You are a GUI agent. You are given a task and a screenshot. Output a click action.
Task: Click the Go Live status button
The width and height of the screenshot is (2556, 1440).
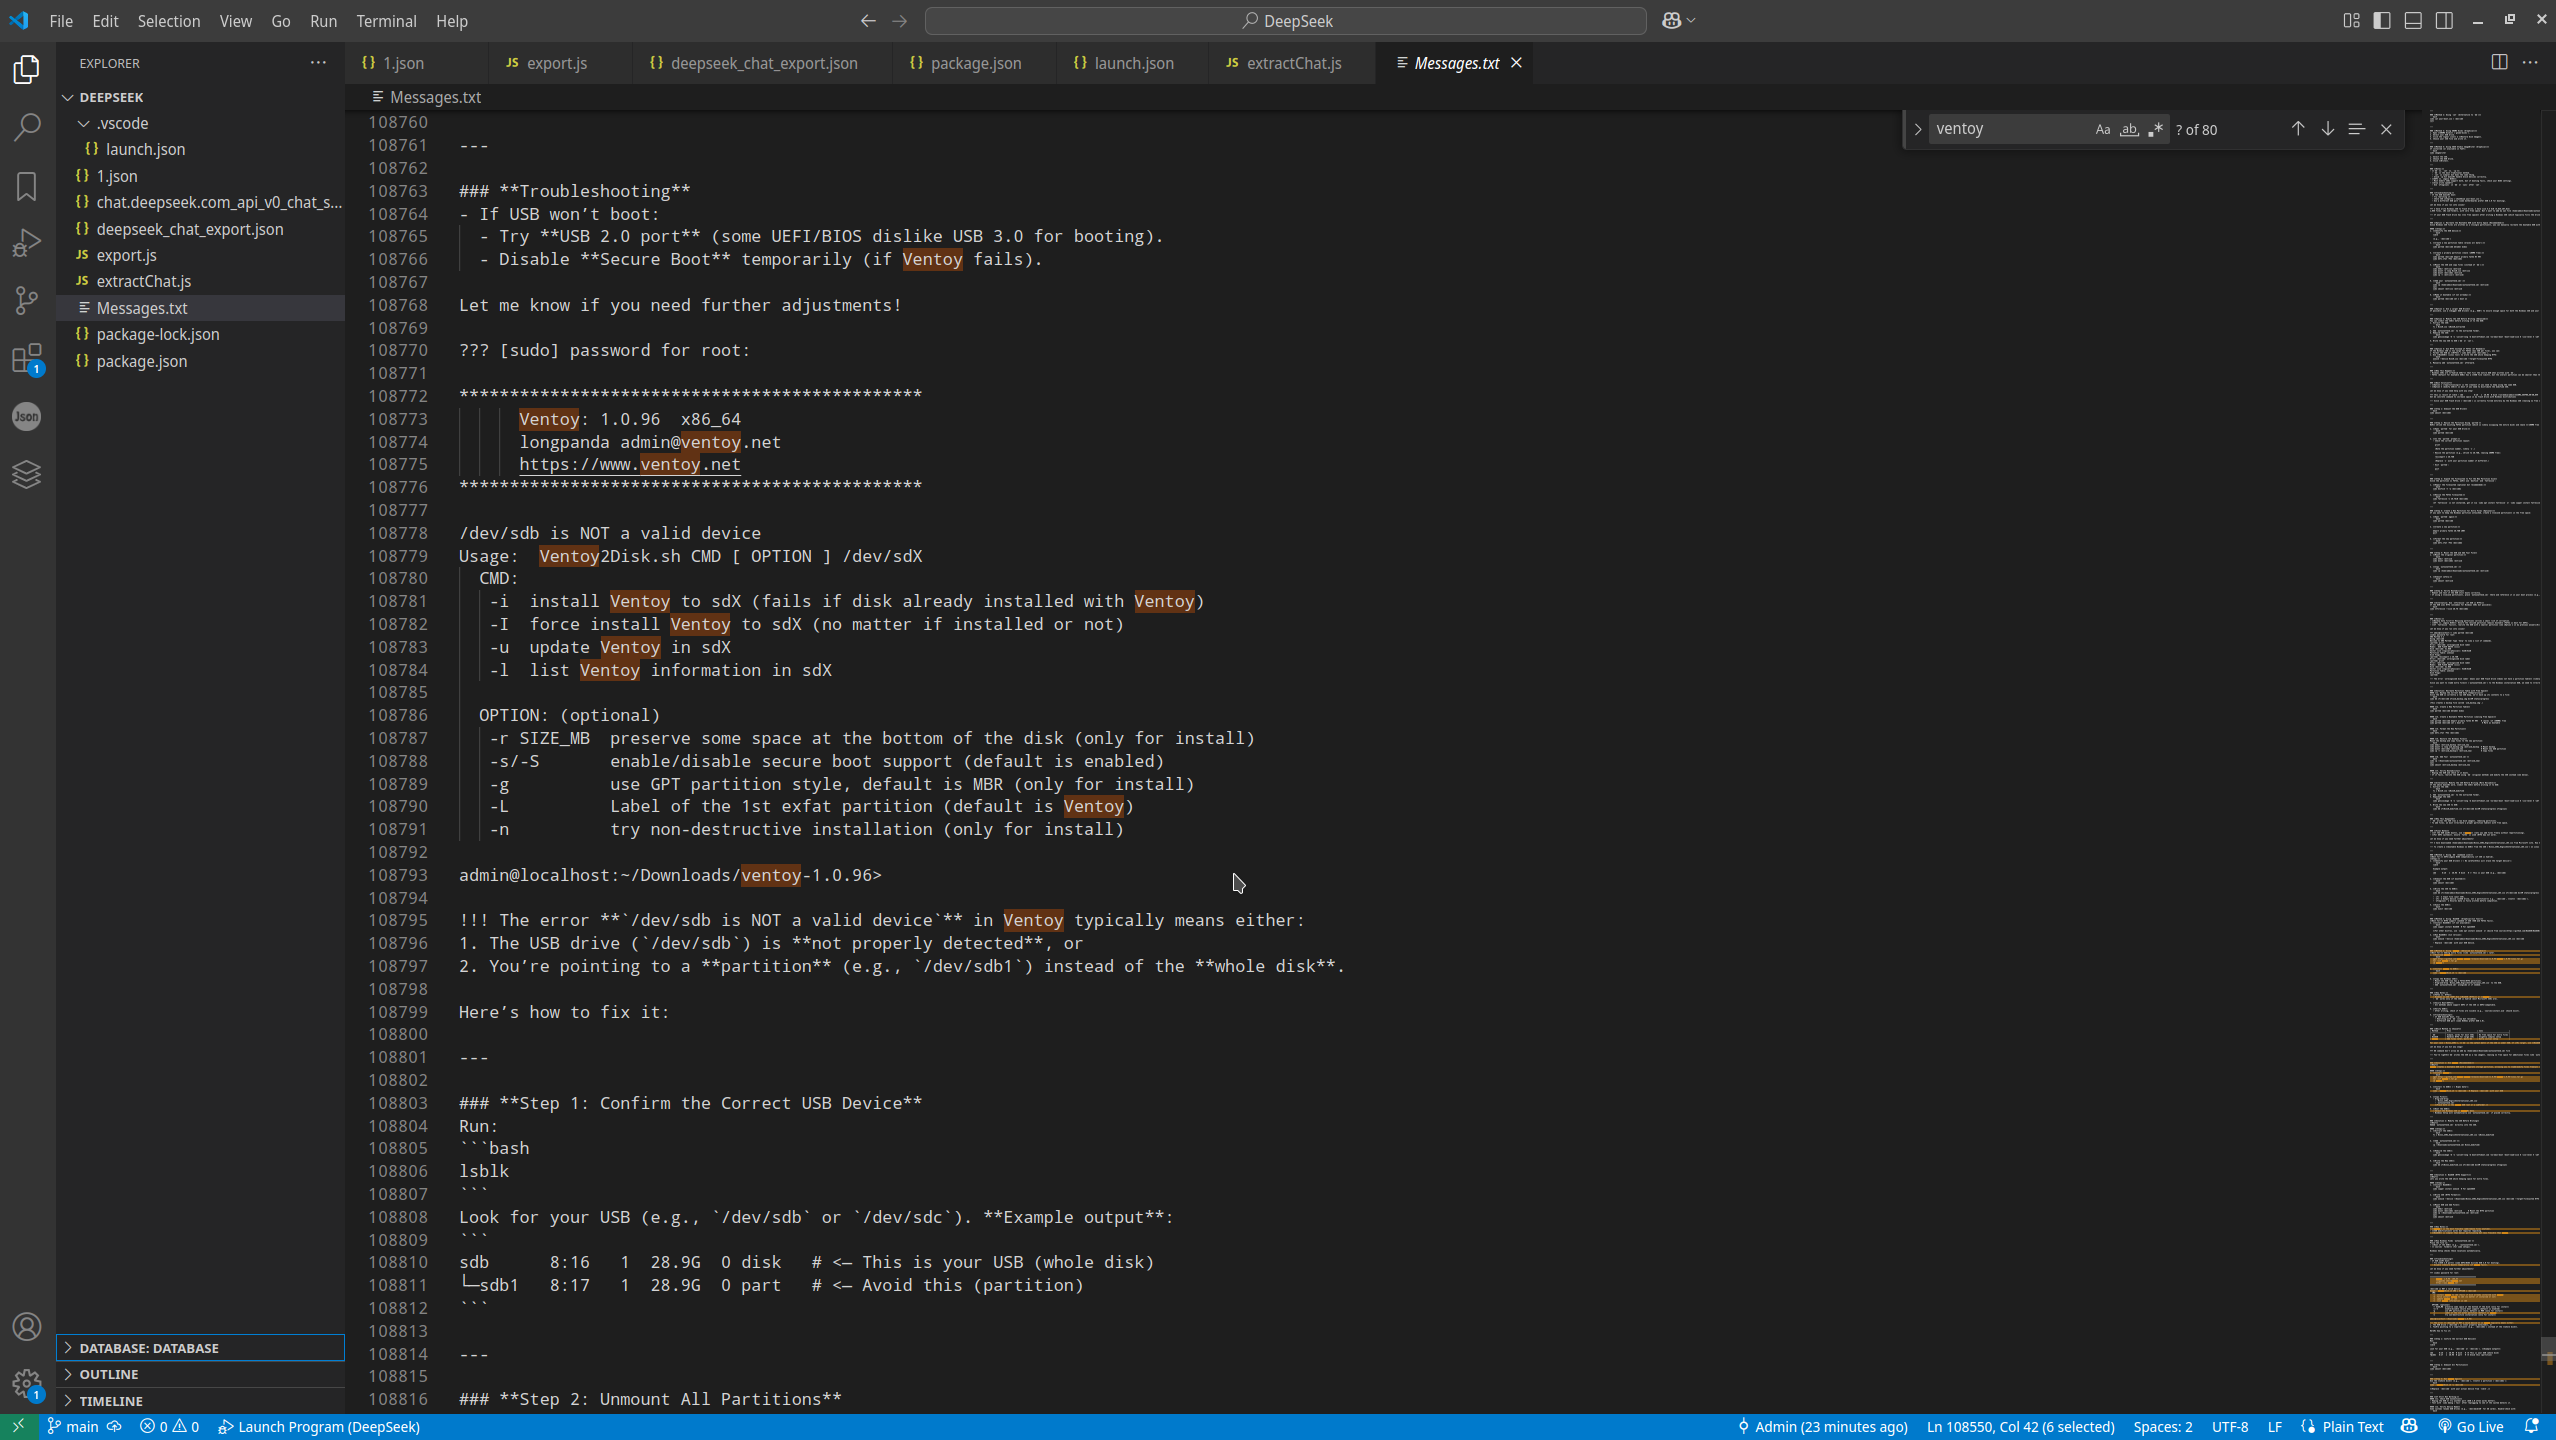coord(2471,1427)
